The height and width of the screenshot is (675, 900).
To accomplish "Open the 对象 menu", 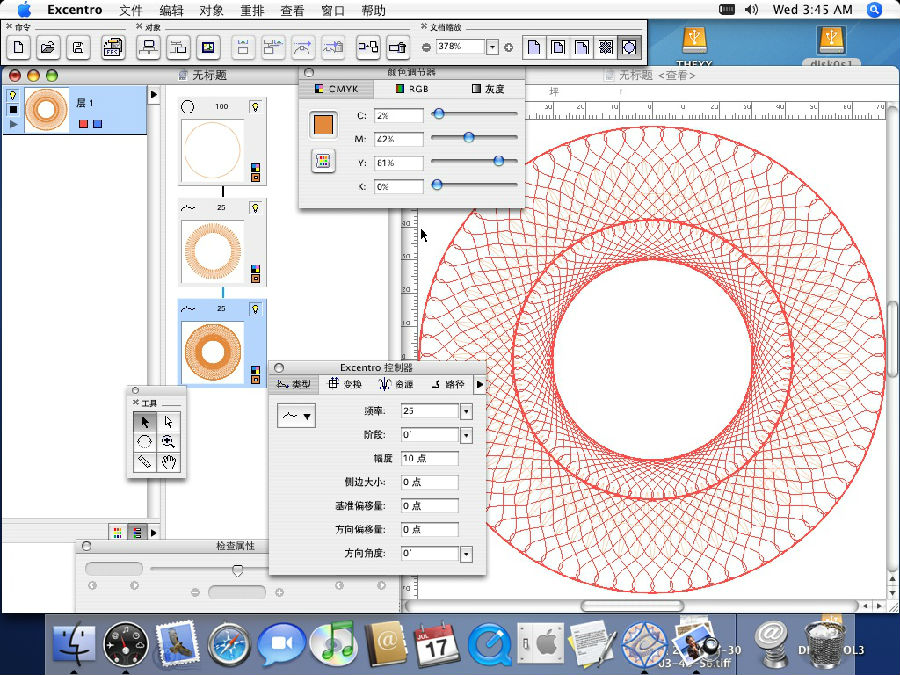I will pyautogui.click(x=211, y=10).
